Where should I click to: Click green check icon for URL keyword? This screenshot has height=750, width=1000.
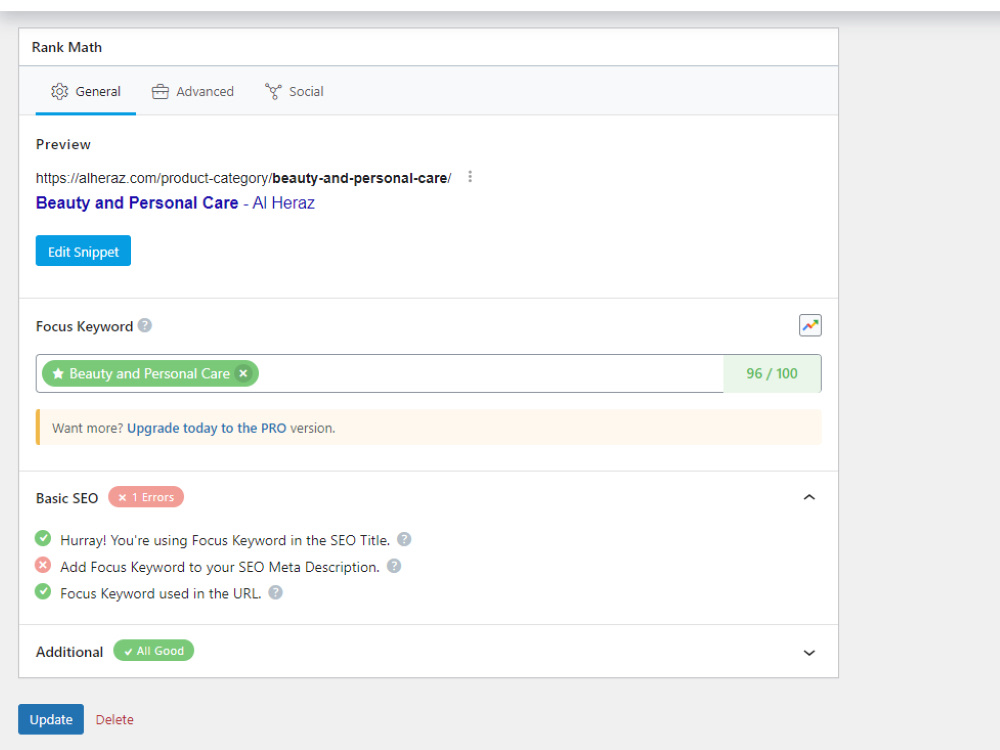43,592
